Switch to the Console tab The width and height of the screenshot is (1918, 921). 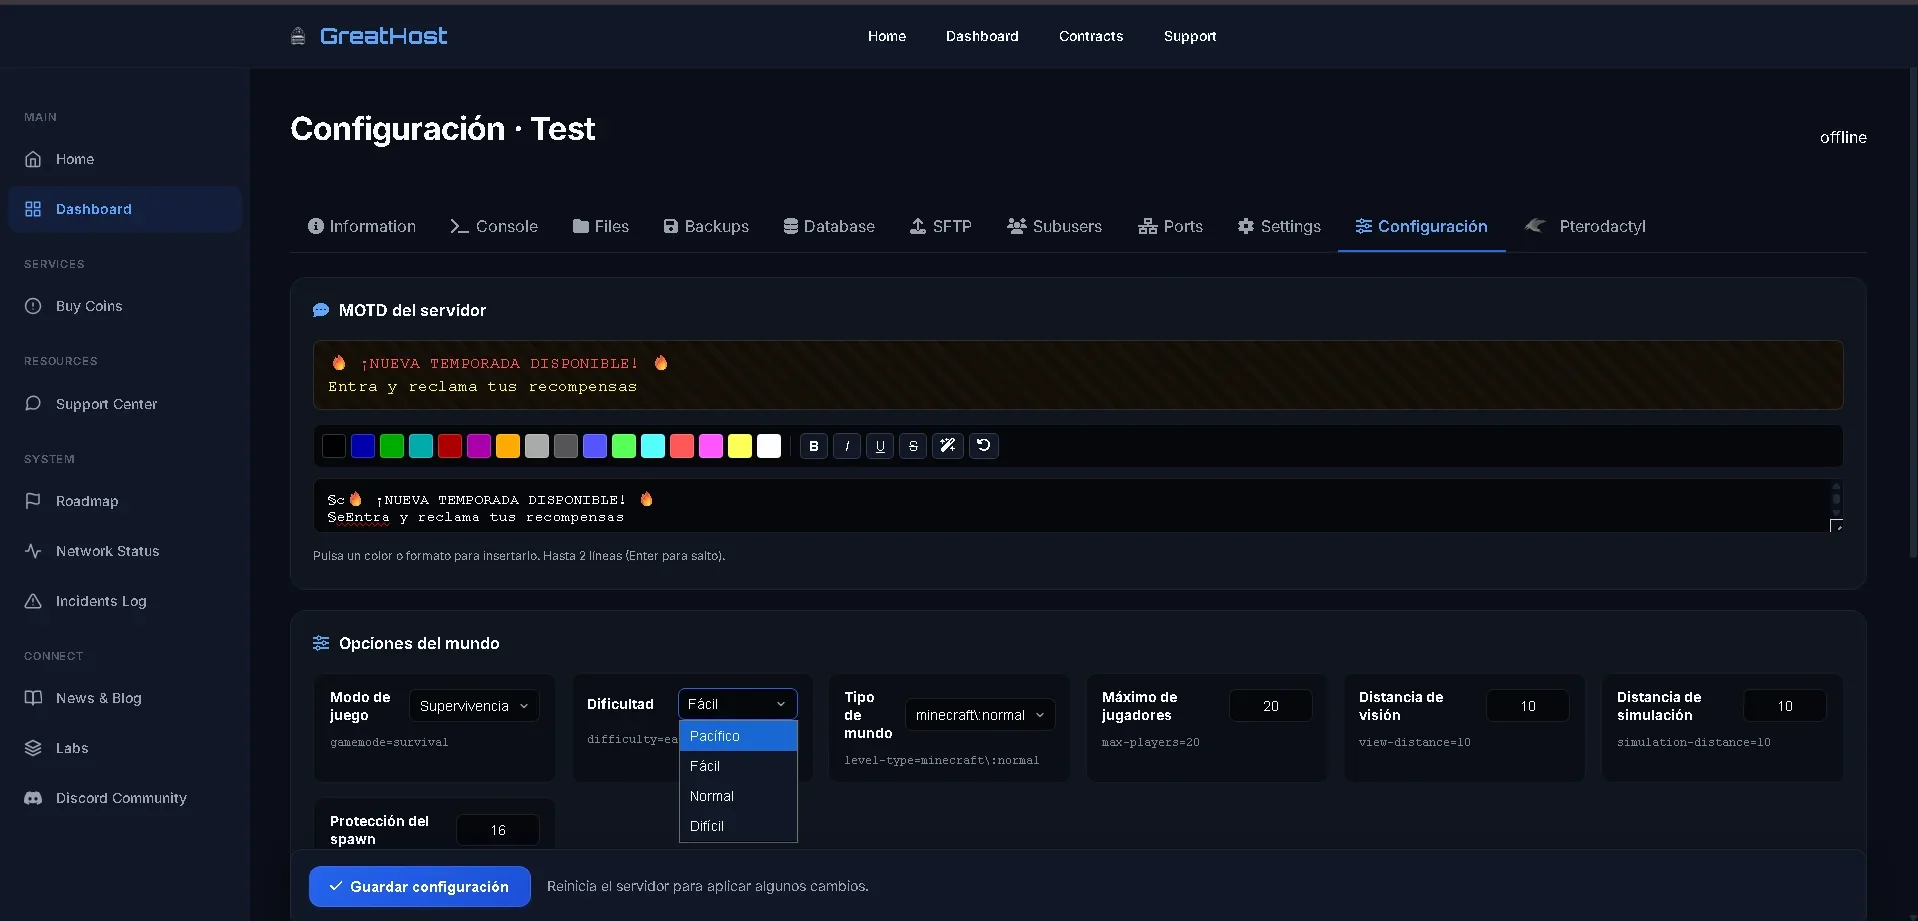coord(494,226)
